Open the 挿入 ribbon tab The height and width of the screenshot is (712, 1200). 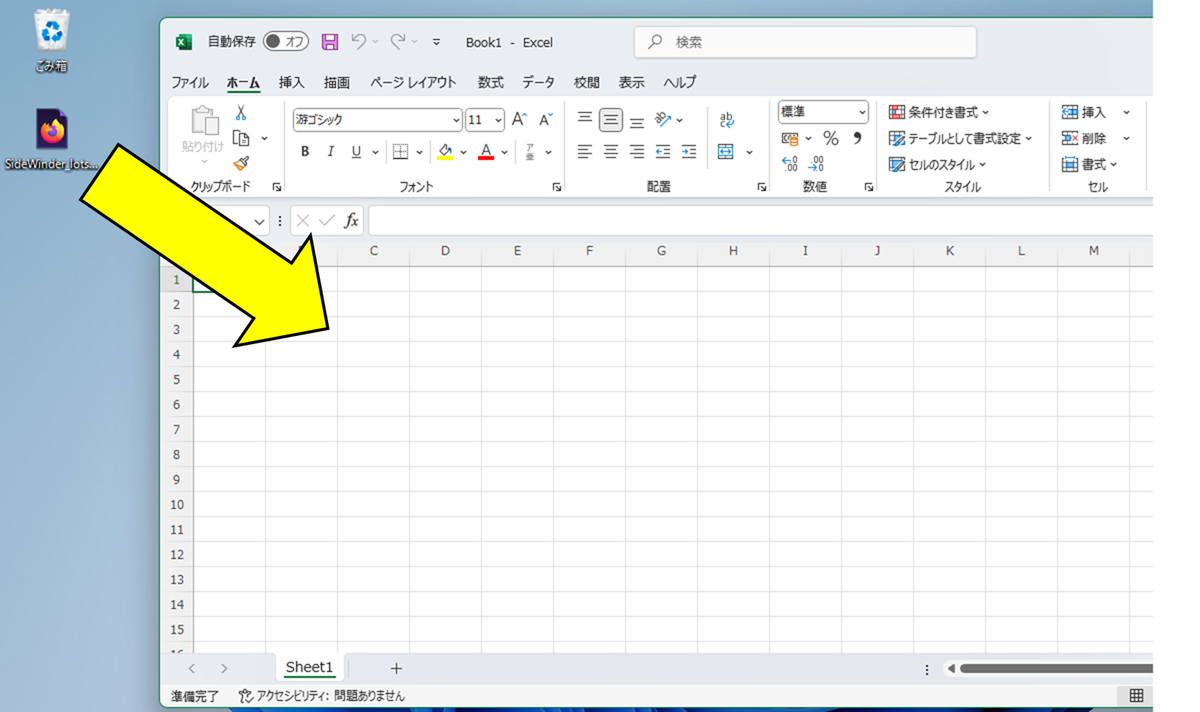[x=291, y=83]
